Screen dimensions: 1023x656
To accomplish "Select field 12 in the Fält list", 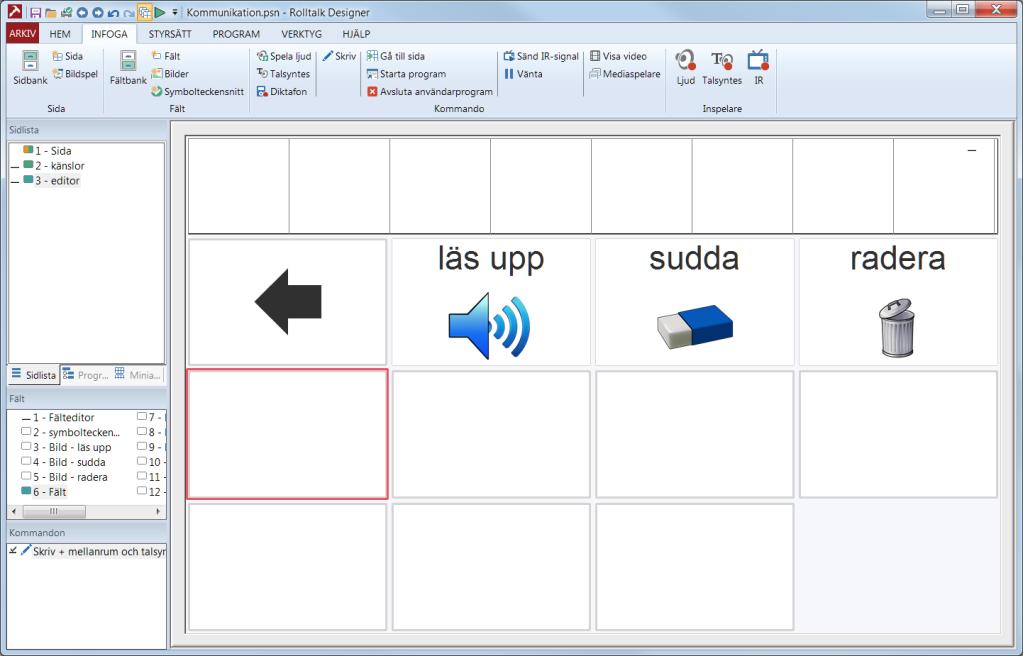I will (151, 492).
